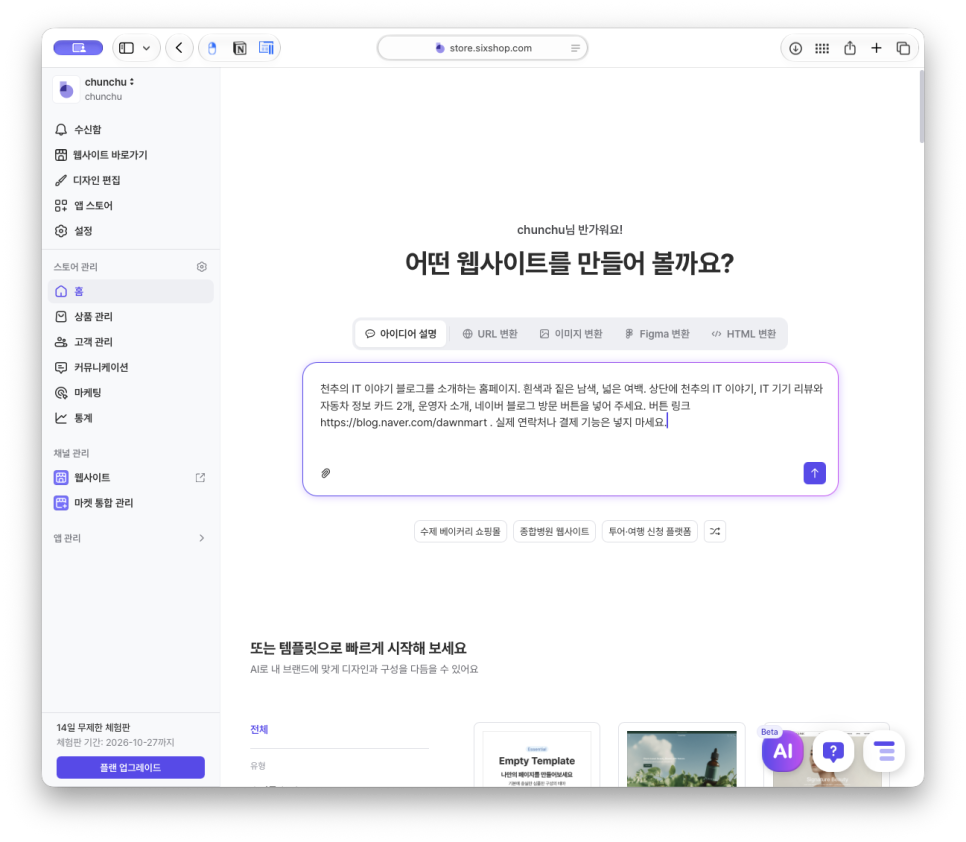The width and height of the screenshot is (966, 842).
Task: Open the browser grid apps icon
Action: (822, 48)
